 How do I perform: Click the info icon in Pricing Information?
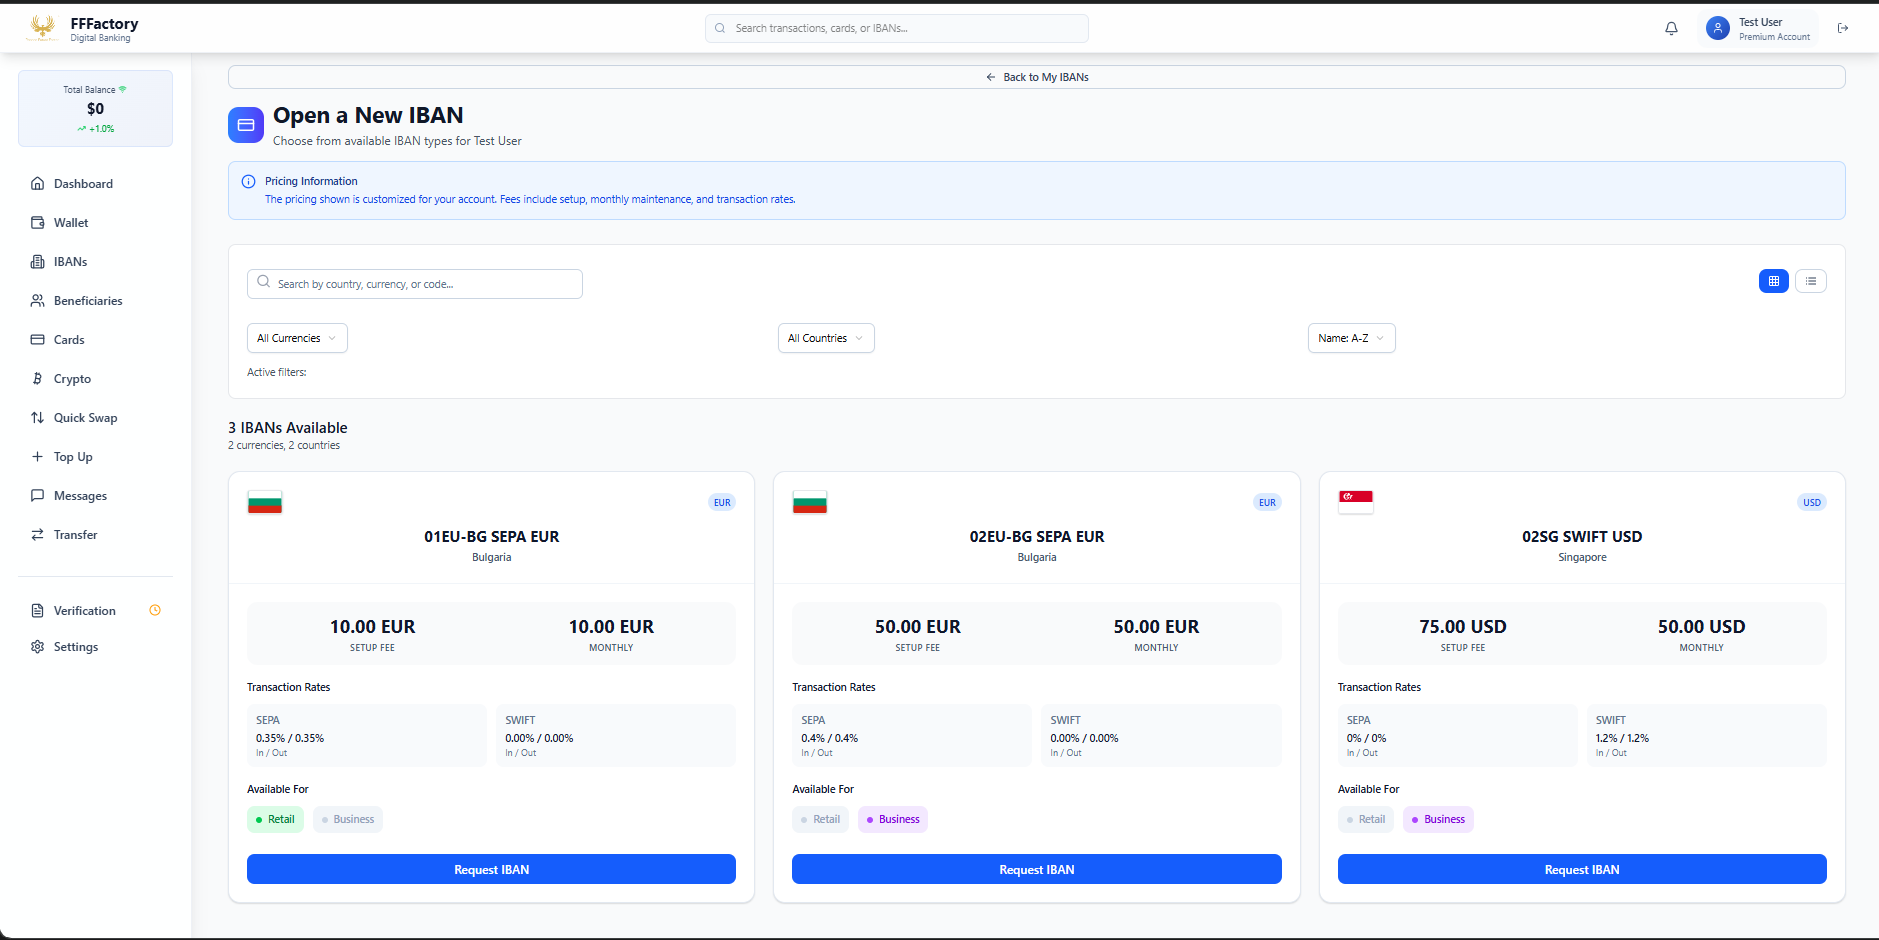point(249,182)
